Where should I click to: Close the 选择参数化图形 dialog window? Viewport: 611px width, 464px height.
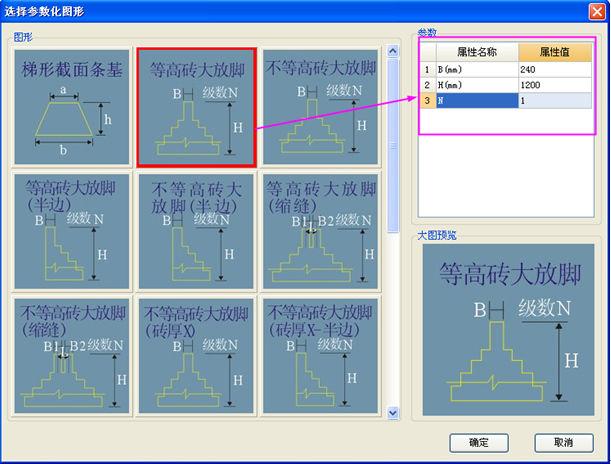[x=597, y=9]
